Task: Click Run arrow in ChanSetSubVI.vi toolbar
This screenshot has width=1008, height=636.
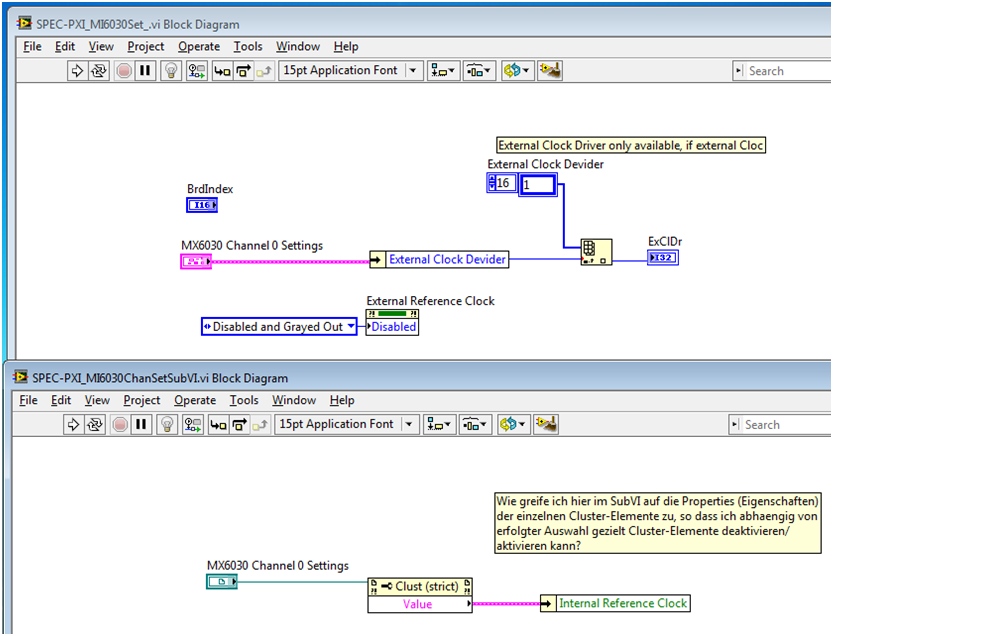Action: 73,424
